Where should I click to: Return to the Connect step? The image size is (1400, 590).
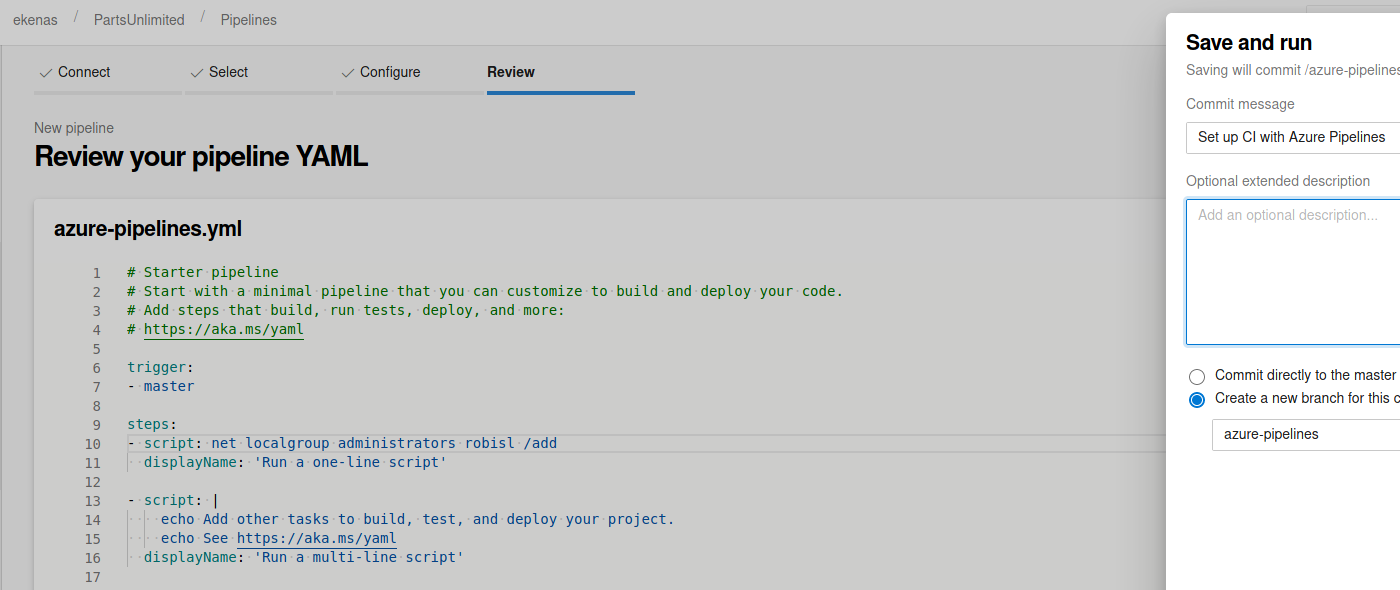point(108,73)
